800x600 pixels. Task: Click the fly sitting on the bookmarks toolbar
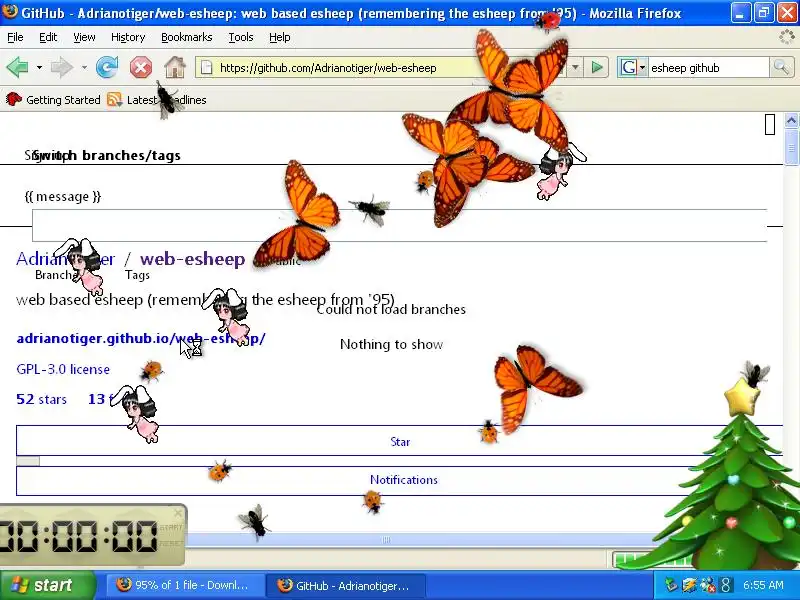point(166,100)
